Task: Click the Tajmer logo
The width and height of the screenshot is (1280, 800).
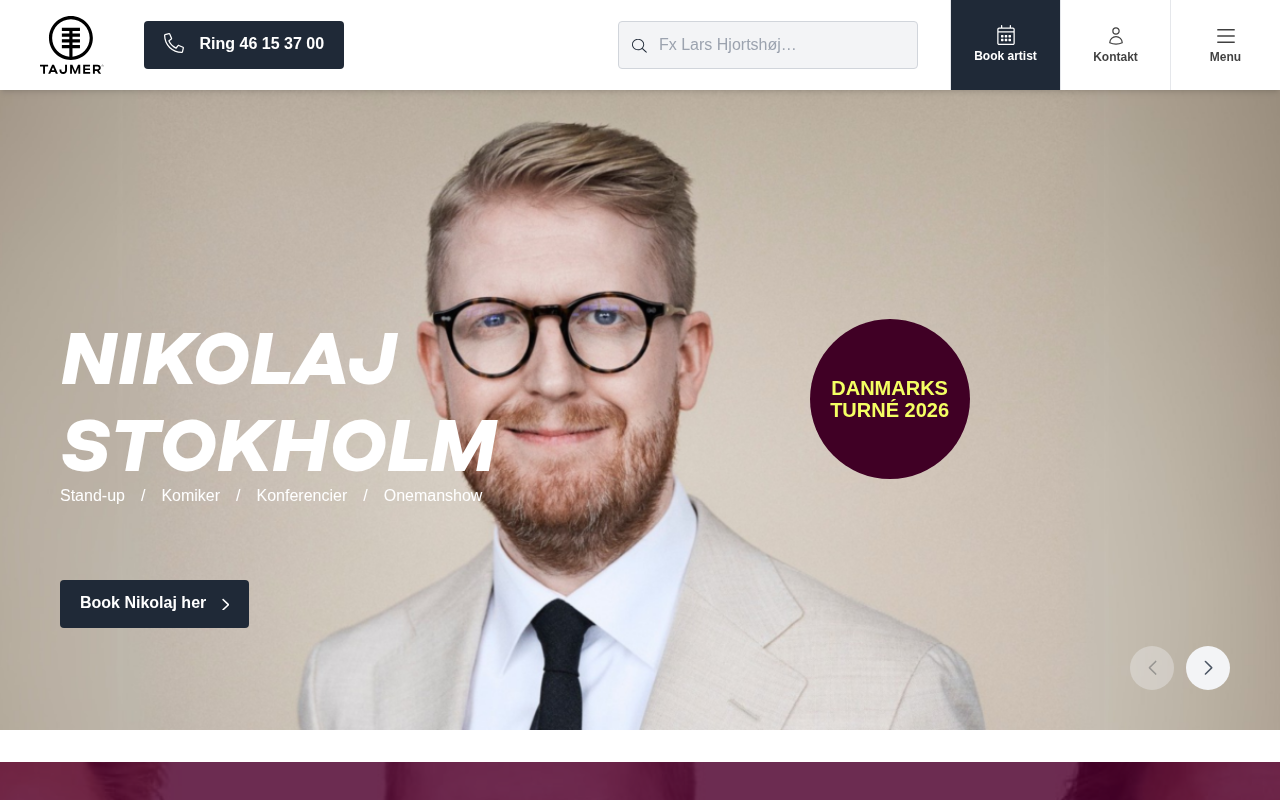Action: coord(71,45)
